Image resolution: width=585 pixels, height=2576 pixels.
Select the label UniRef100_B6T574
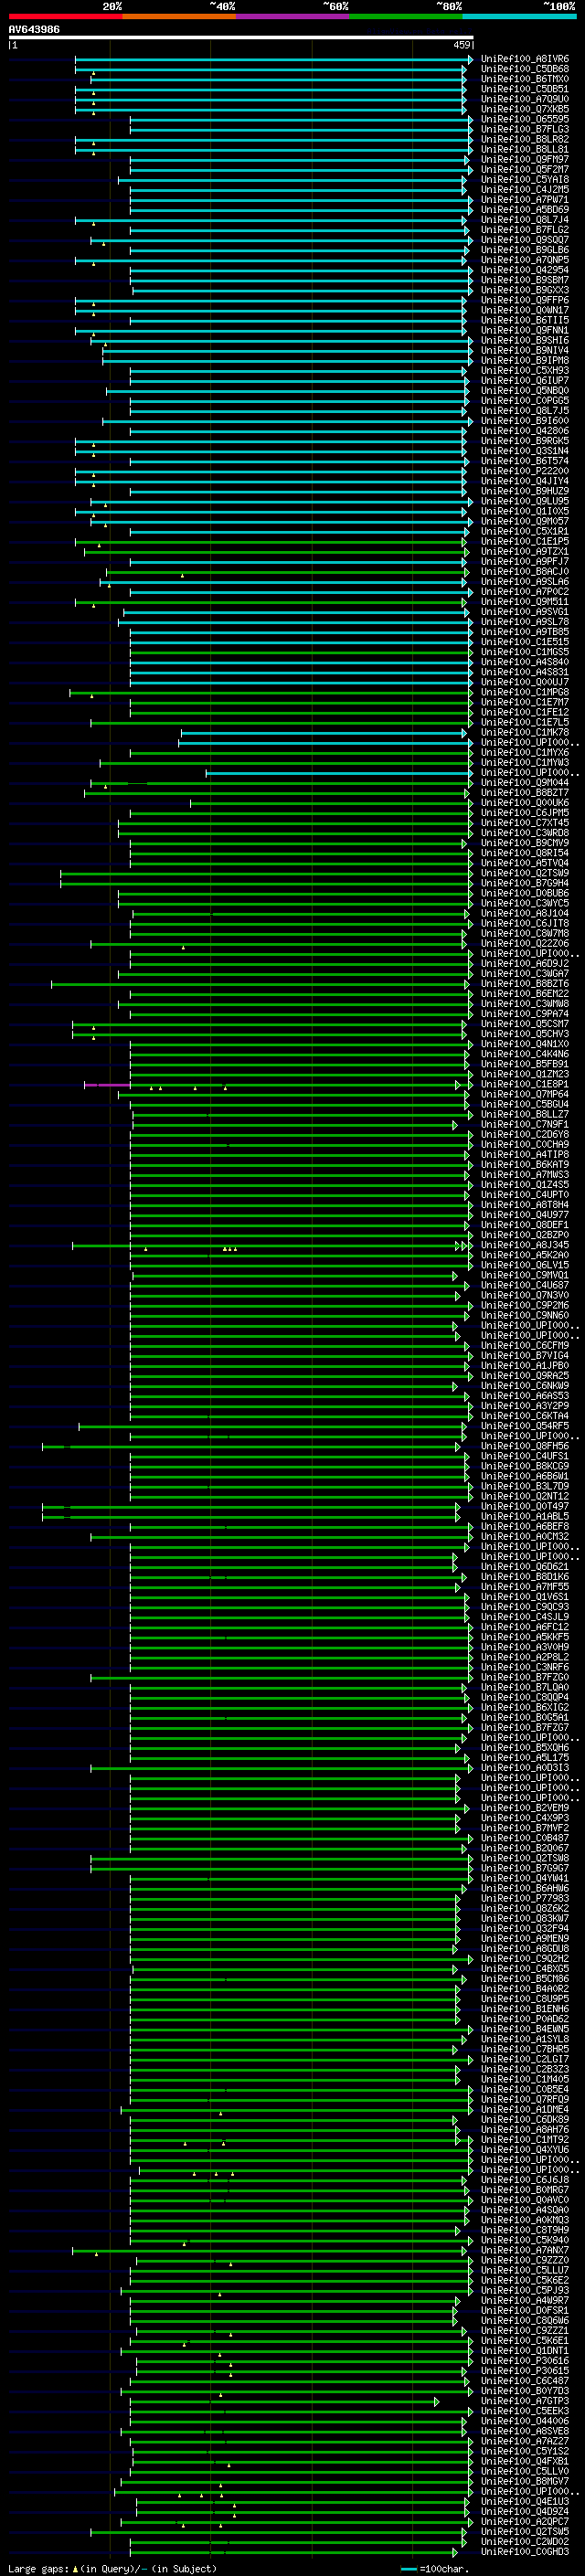click(x=525, y=461)
